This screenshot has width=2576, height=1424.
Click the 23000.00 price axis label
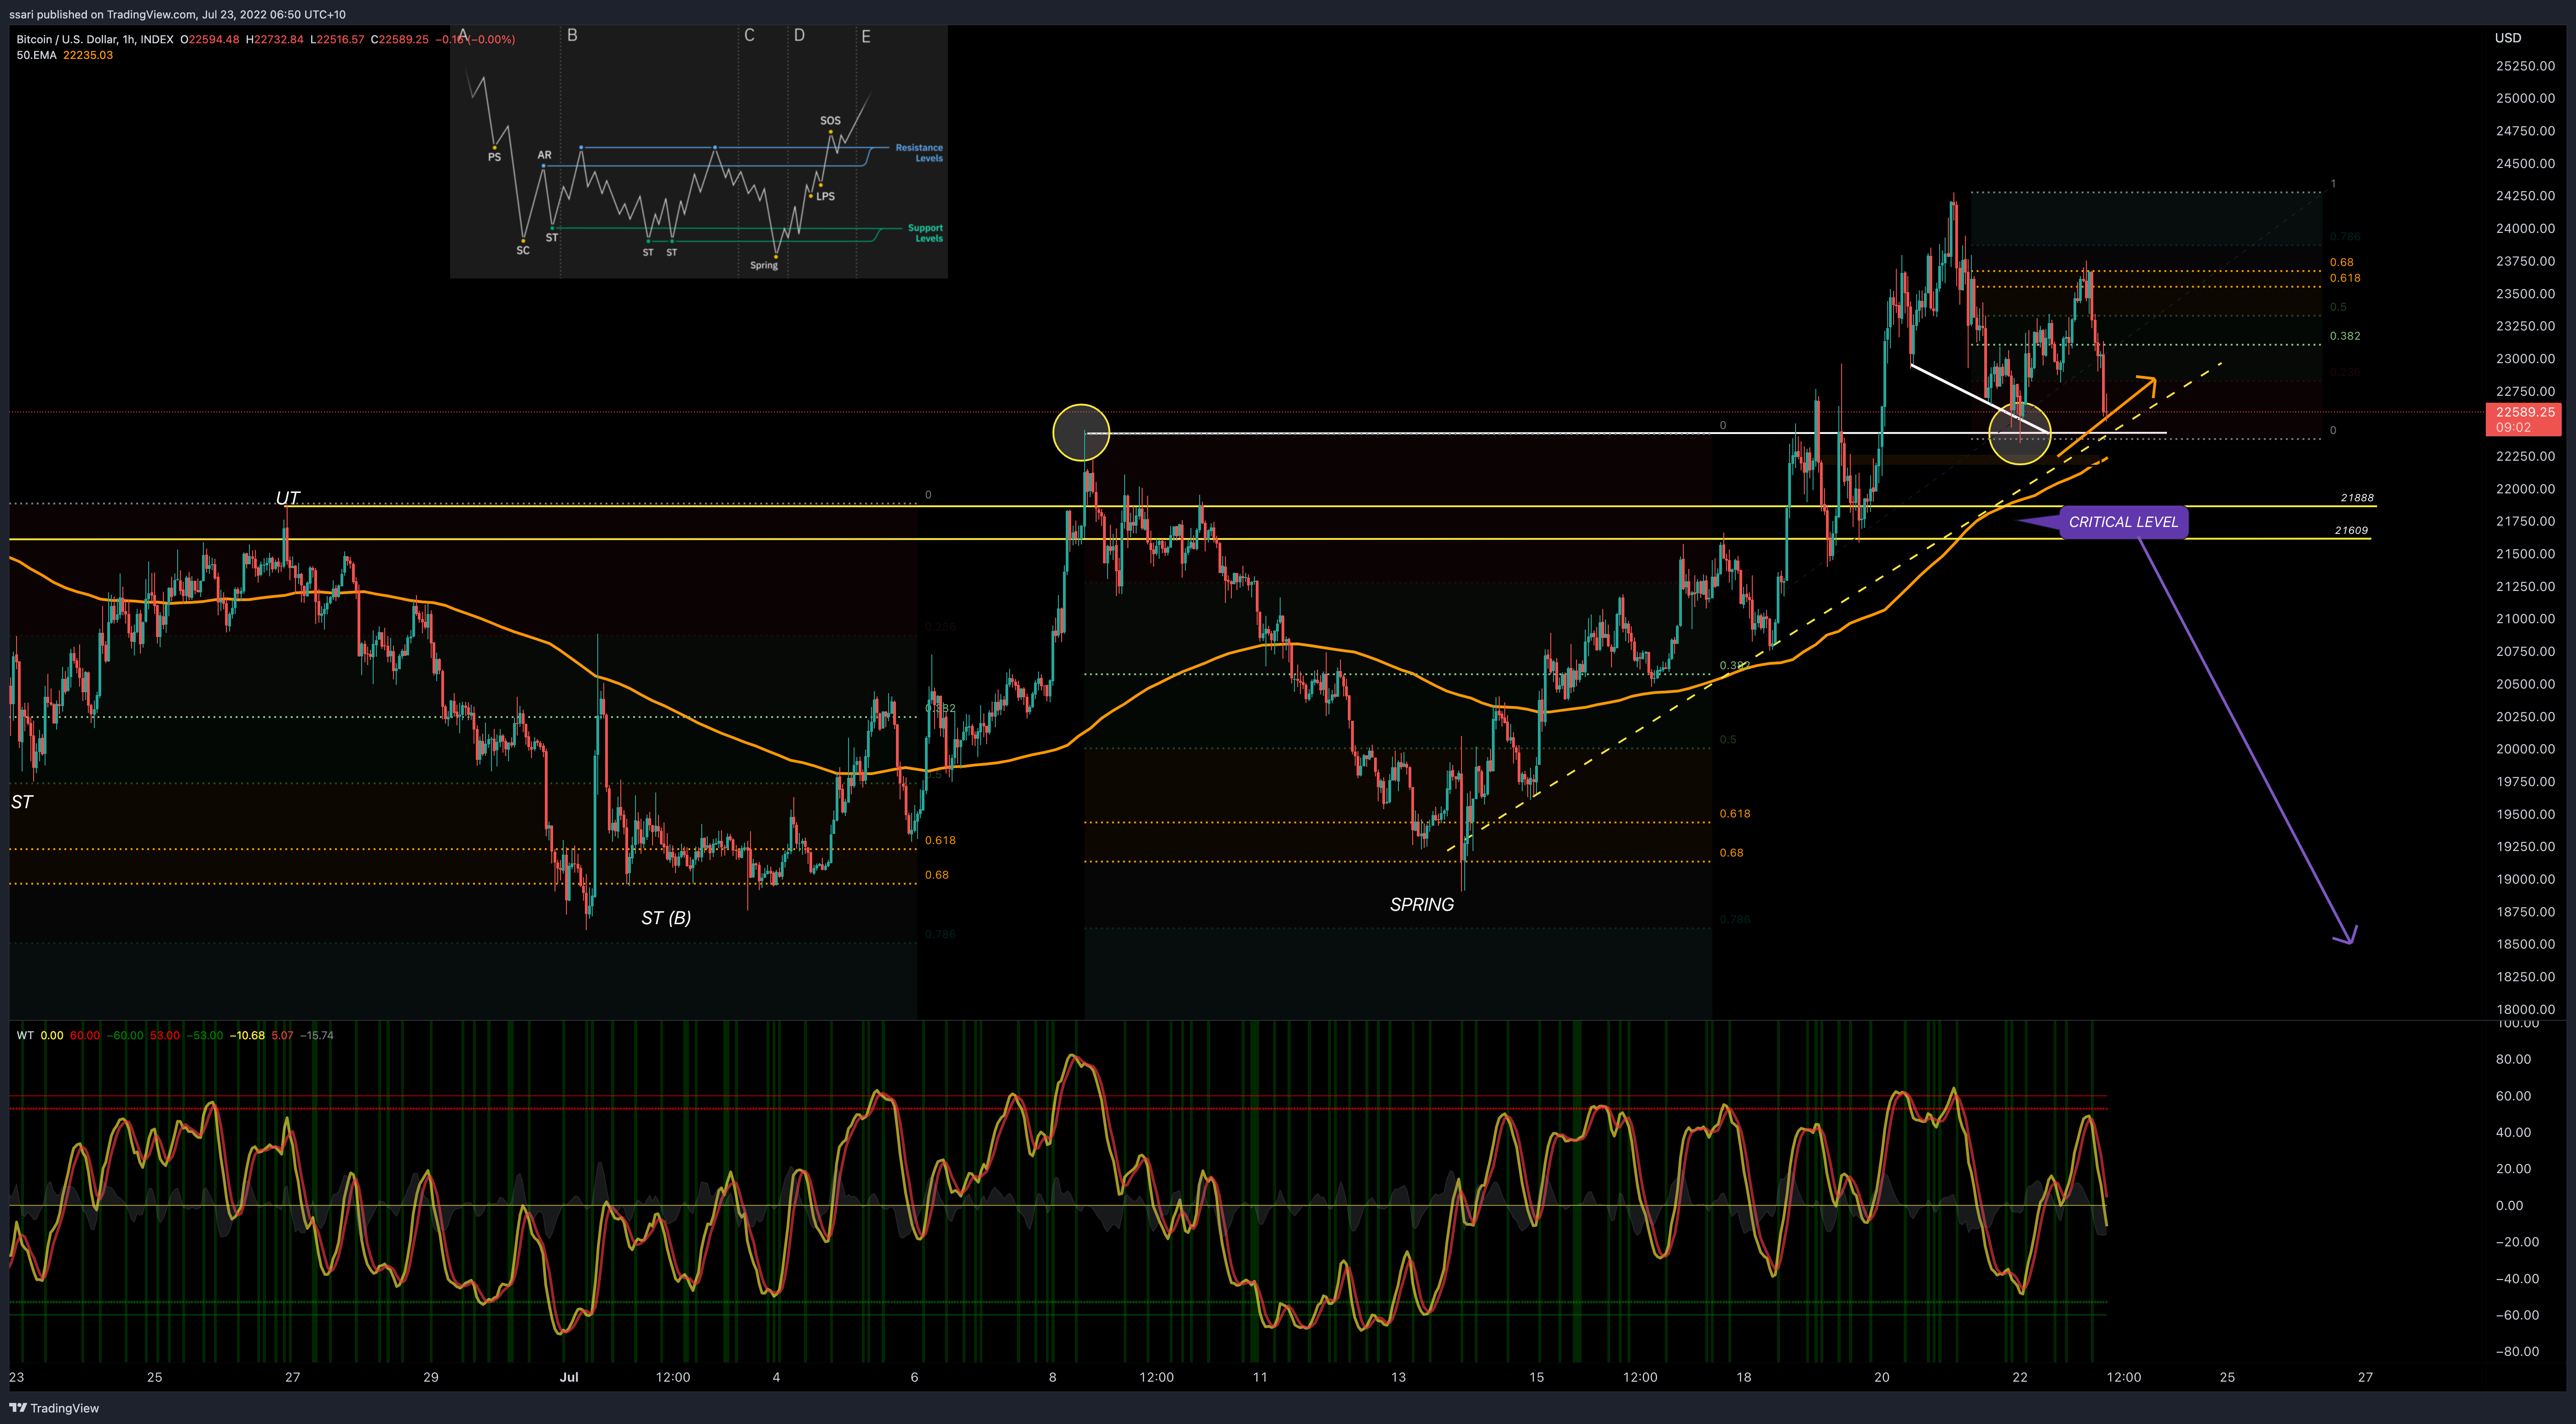click(x=2525, y=358)
